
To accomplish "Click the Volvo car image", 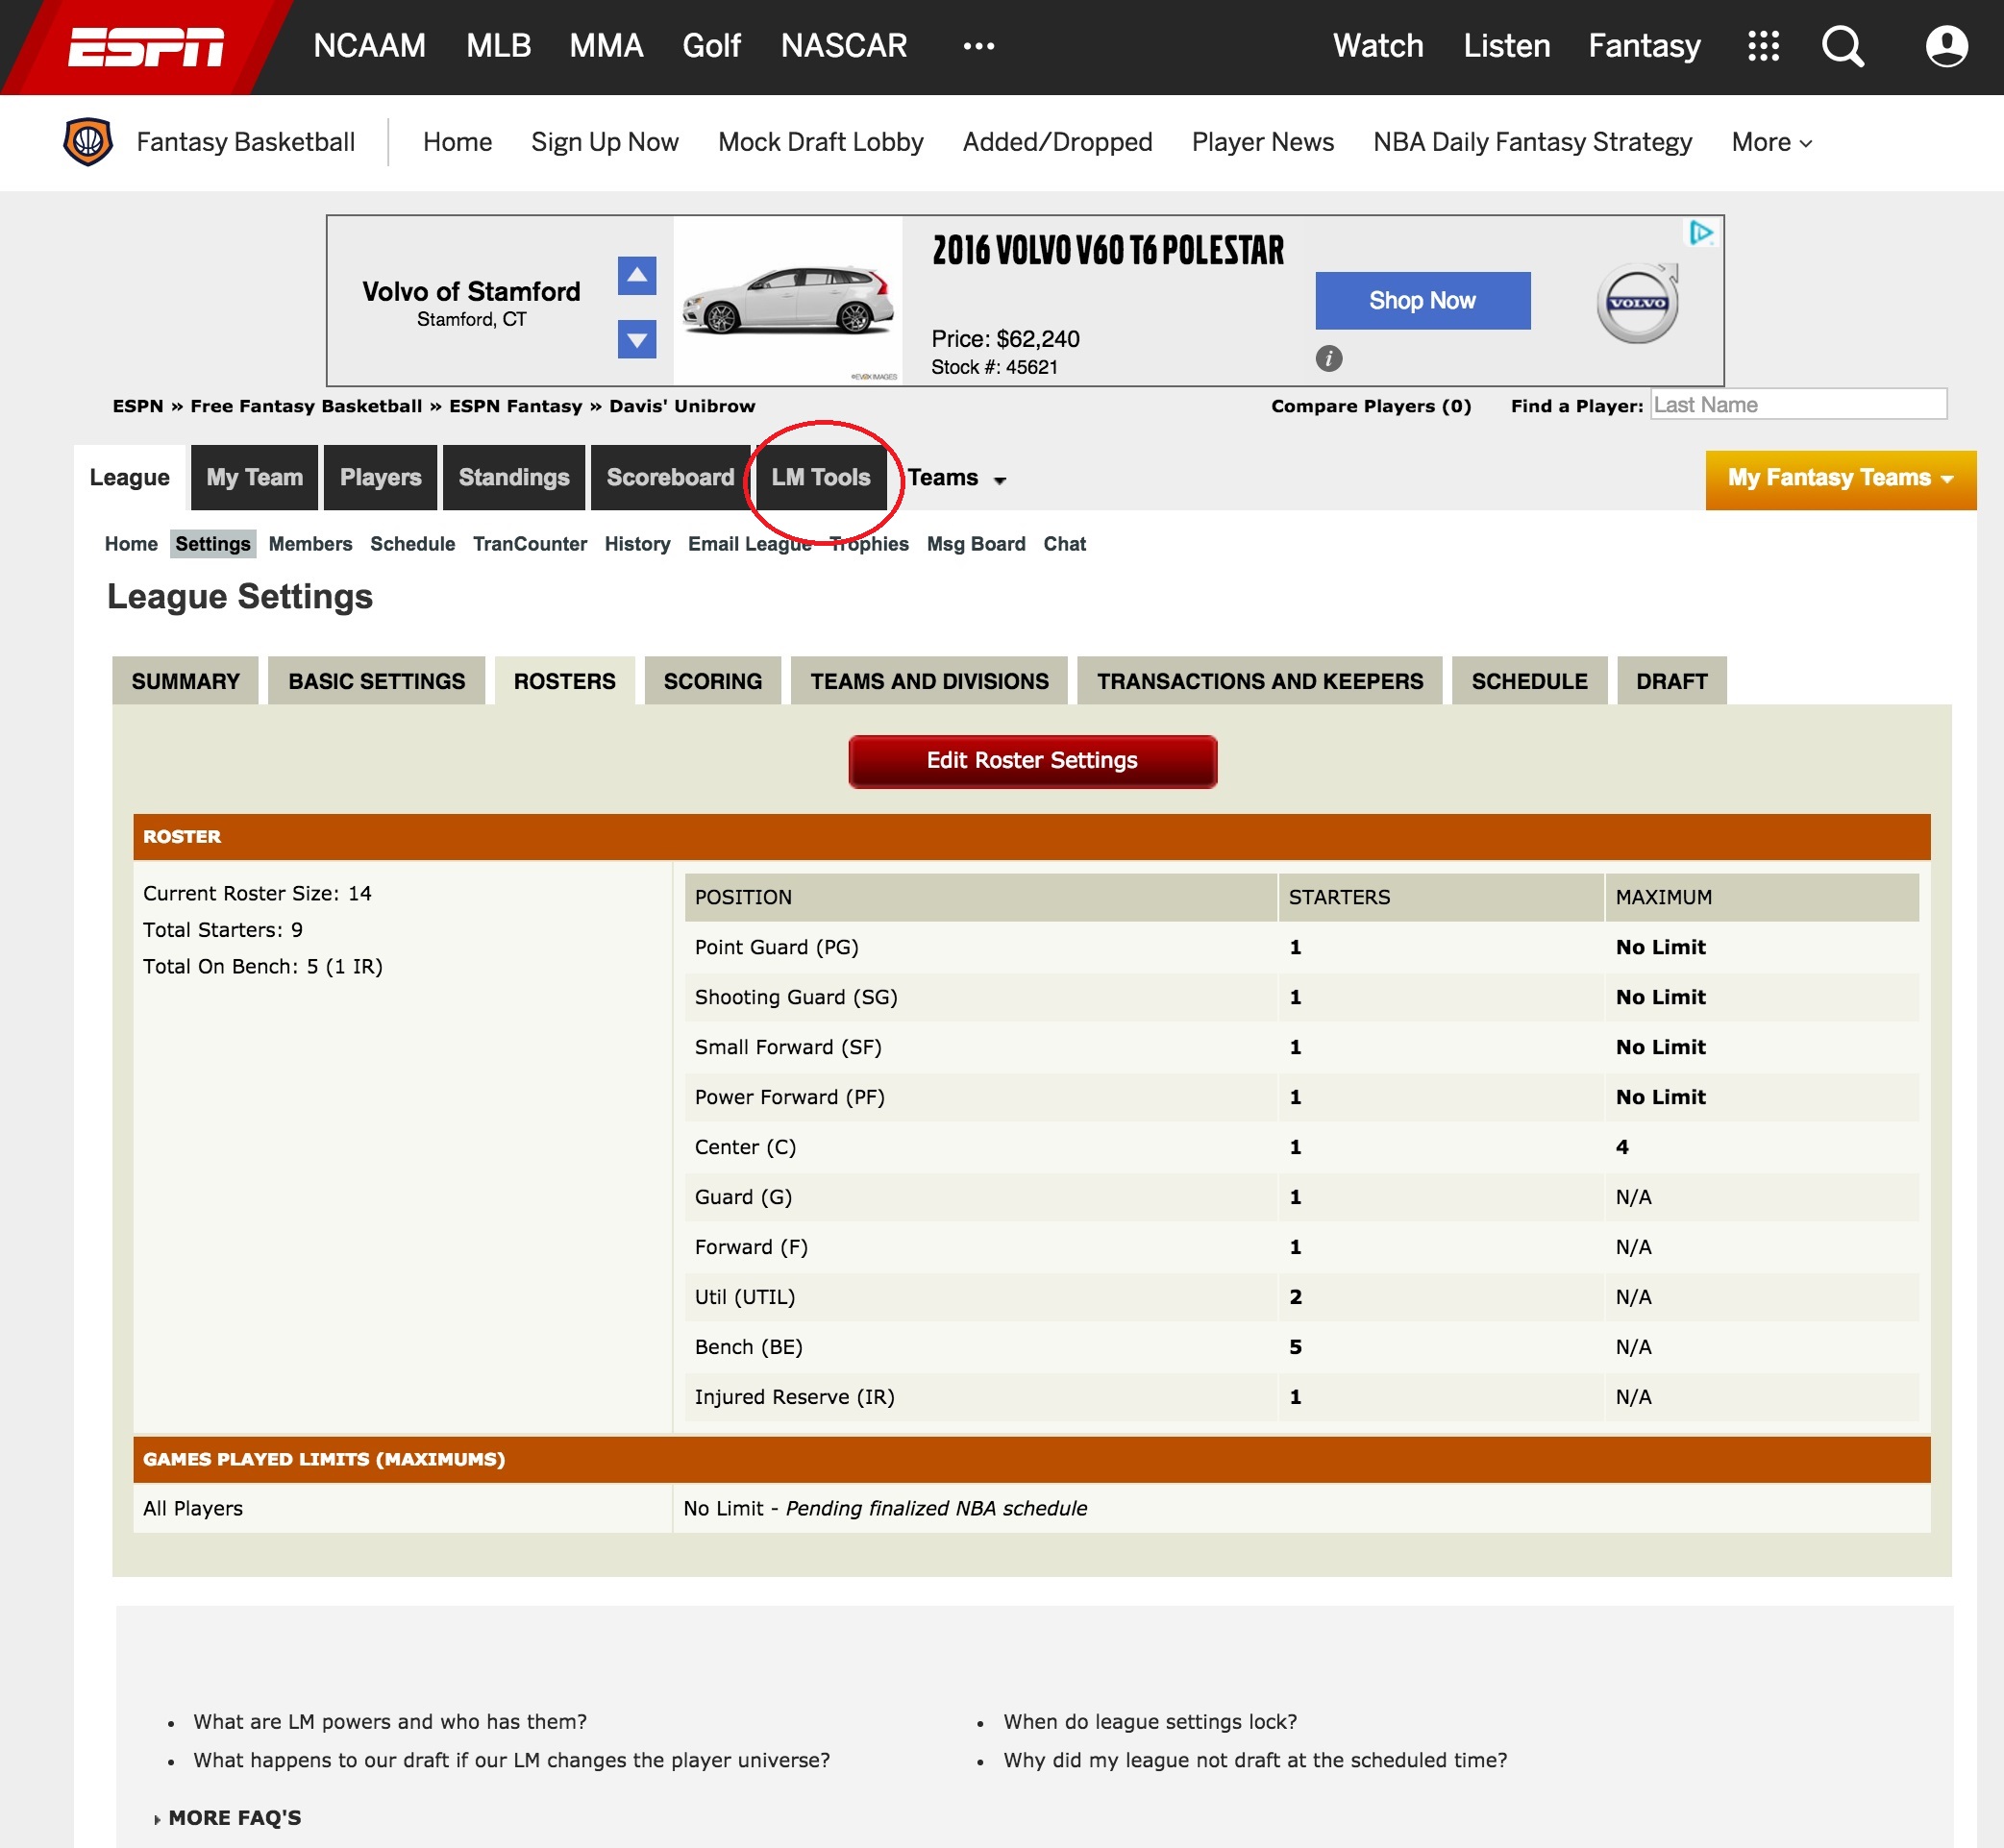I will pos(788,299).
